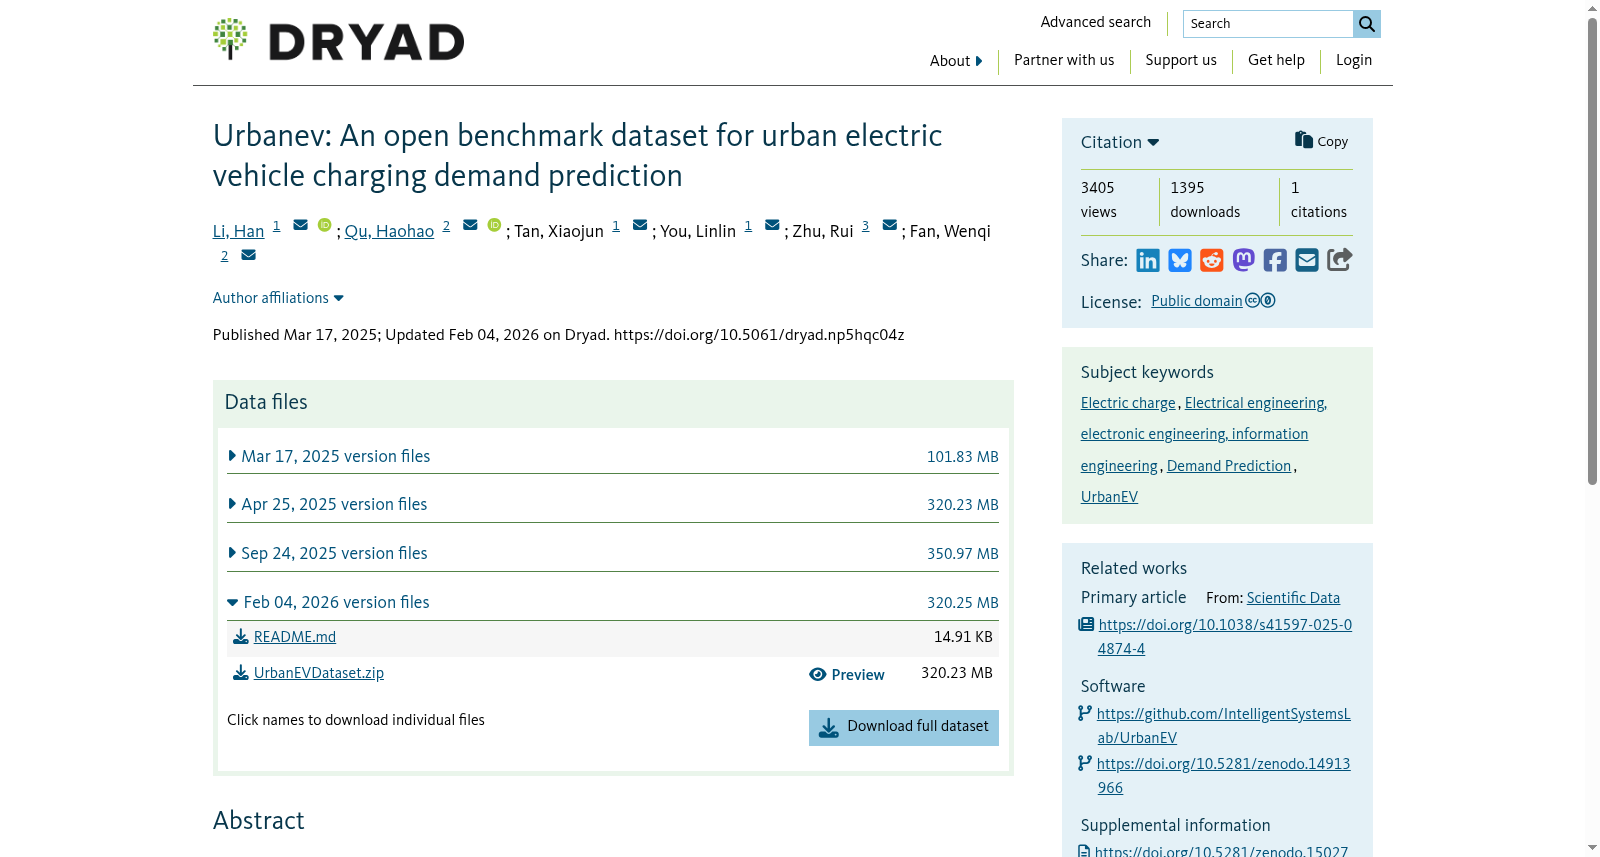
Task: Open UrbanEV keyword link
Action: click(x=1109, y=497)
